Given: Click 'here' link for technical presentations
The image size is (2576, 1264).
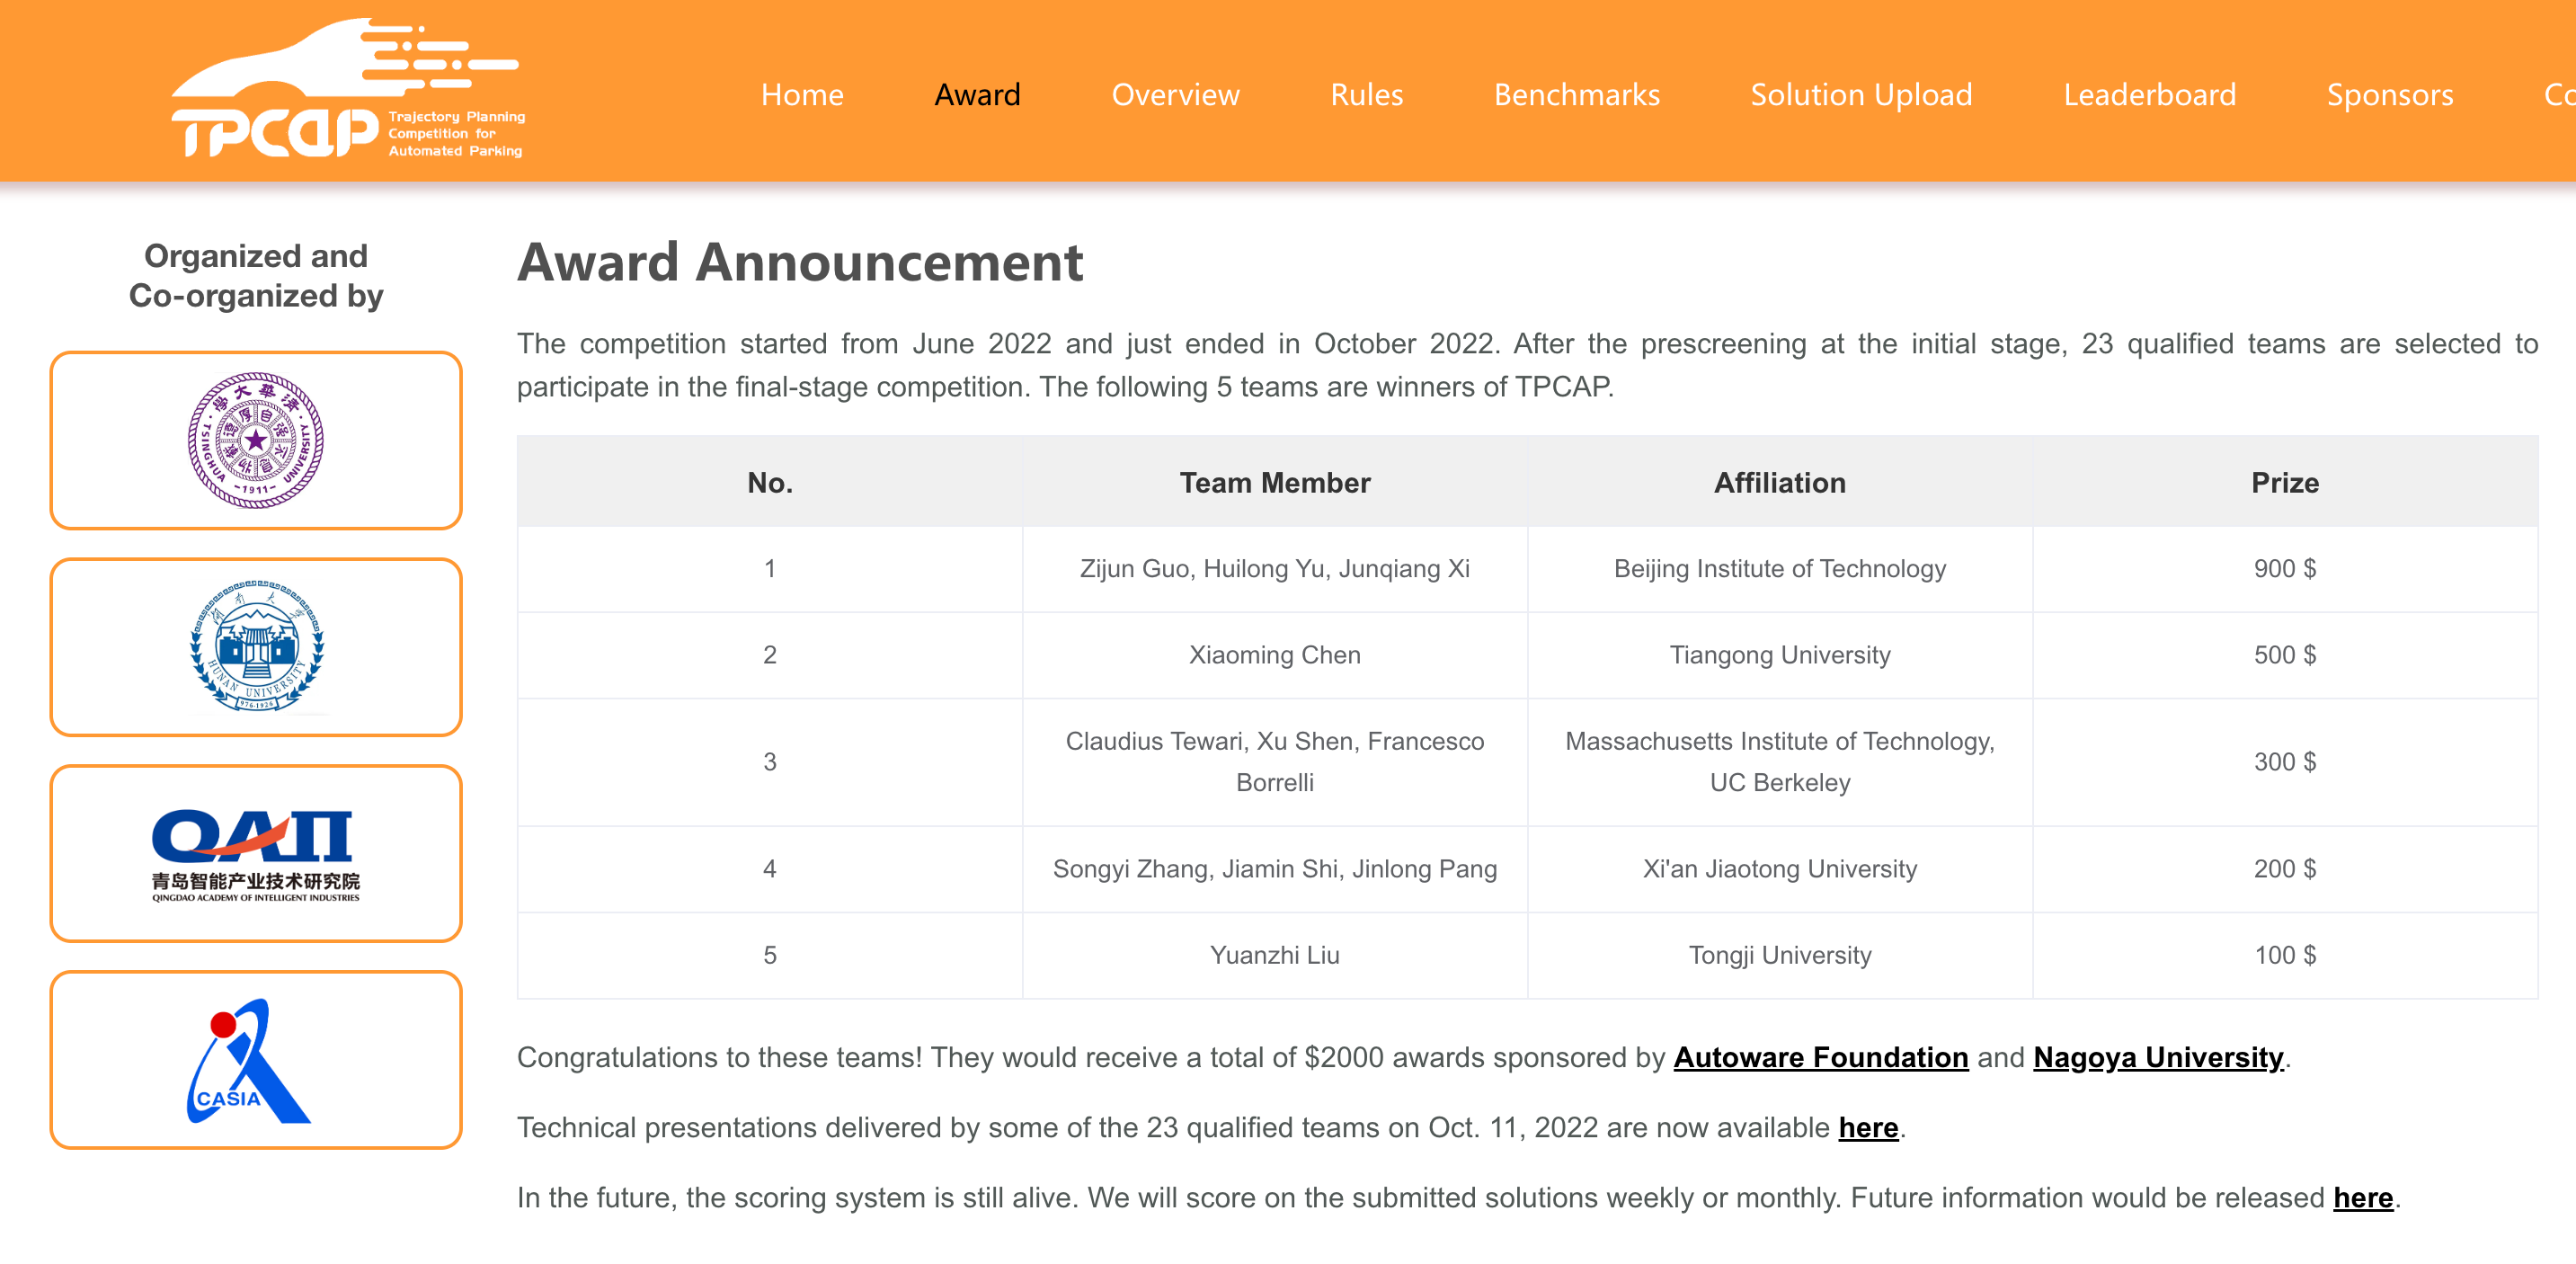Looking at the screenshot, I should point(1867,1127).
